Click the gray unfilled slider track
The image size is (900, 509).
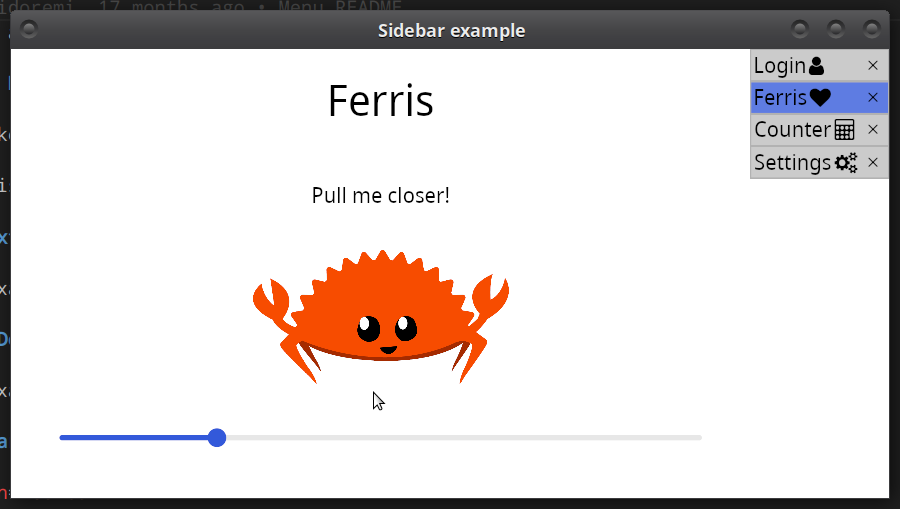(464, 438)
